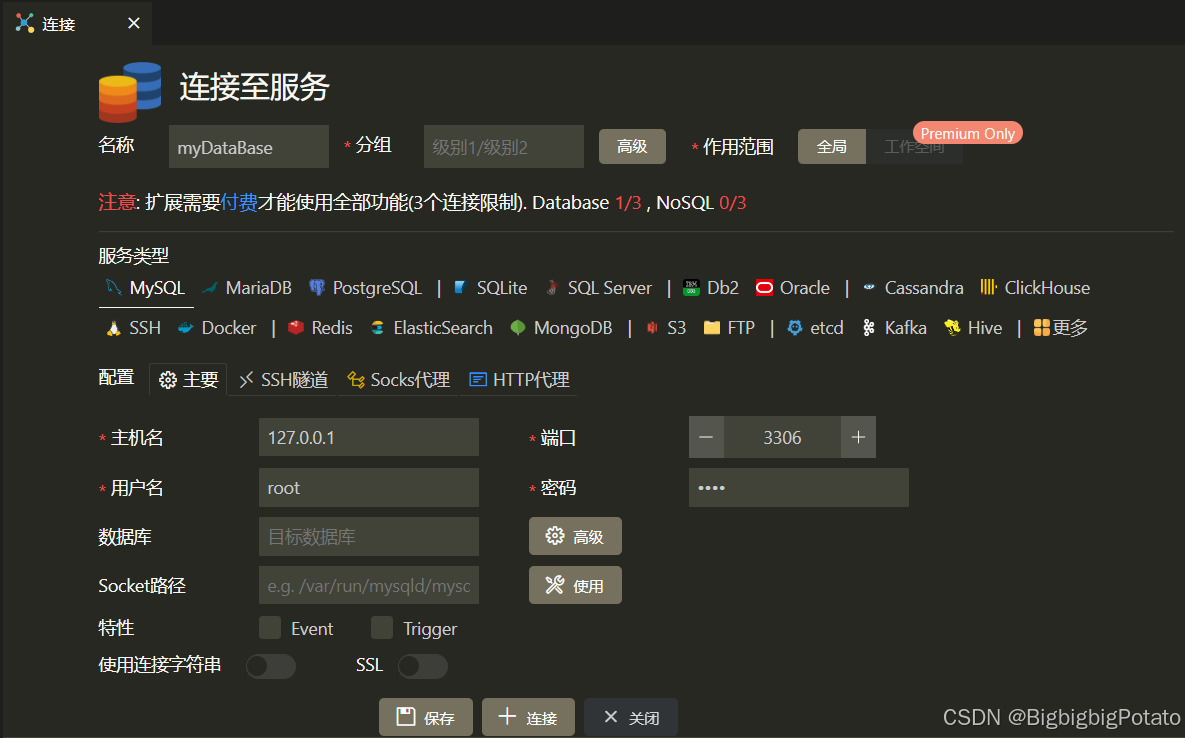Open the Socks代理 tab
This screenshot has width=1185, height=738.
[x=398, y=379]
